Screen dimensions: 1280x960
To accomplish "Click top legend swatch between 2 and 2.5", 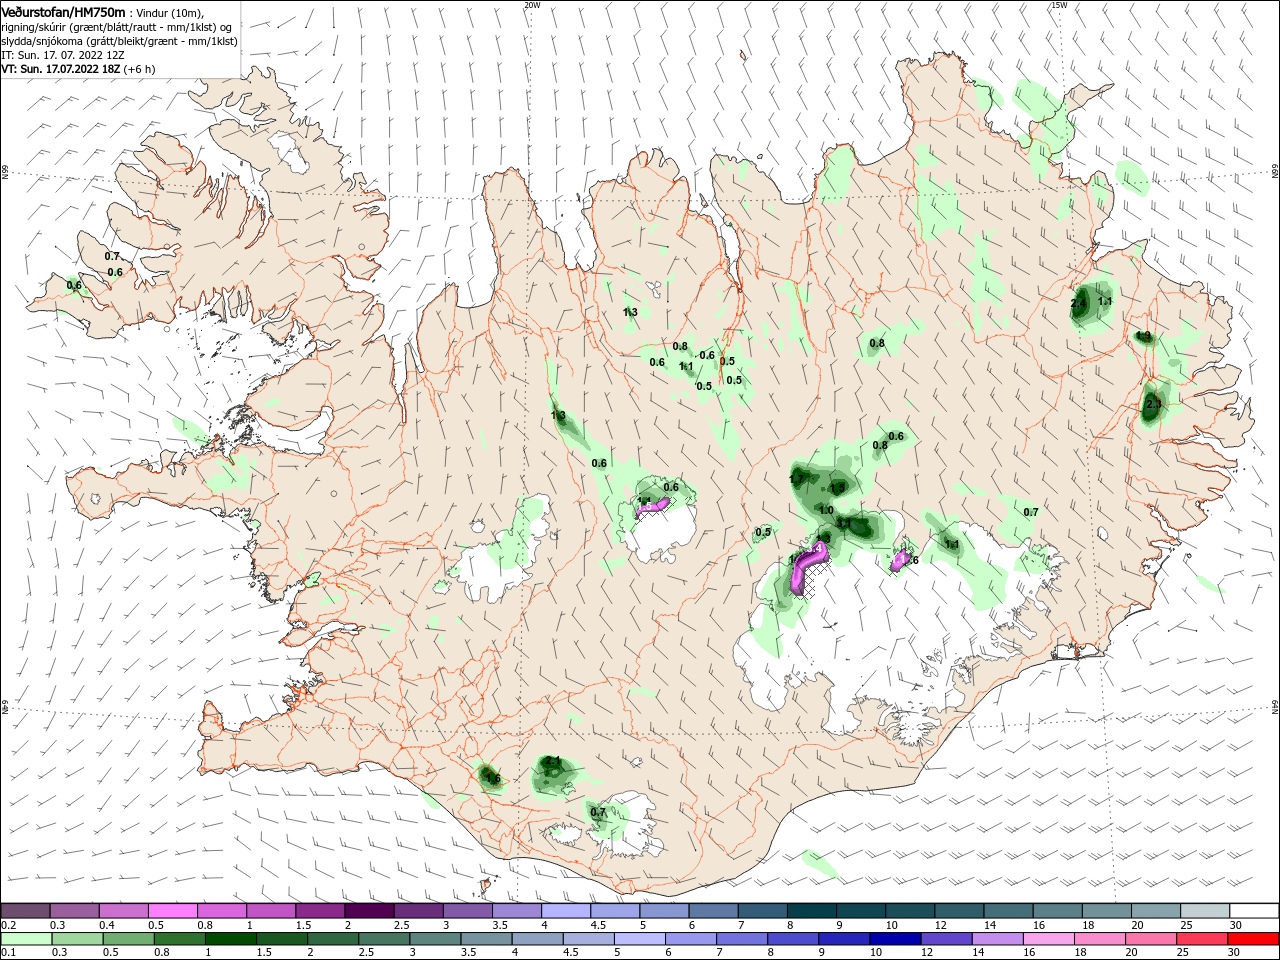I will point(369,911).
